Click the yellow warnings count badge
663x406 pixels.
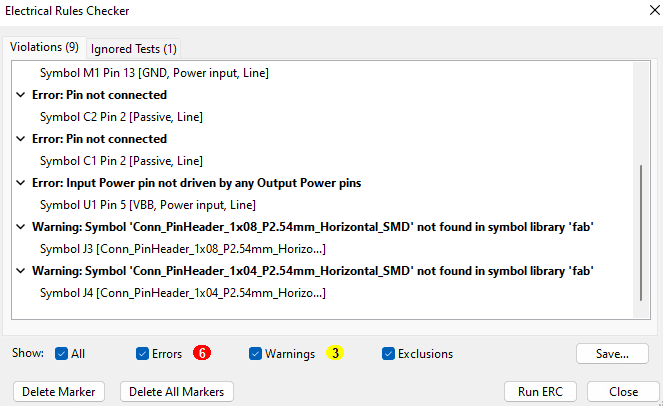click(x=335, y=353)
